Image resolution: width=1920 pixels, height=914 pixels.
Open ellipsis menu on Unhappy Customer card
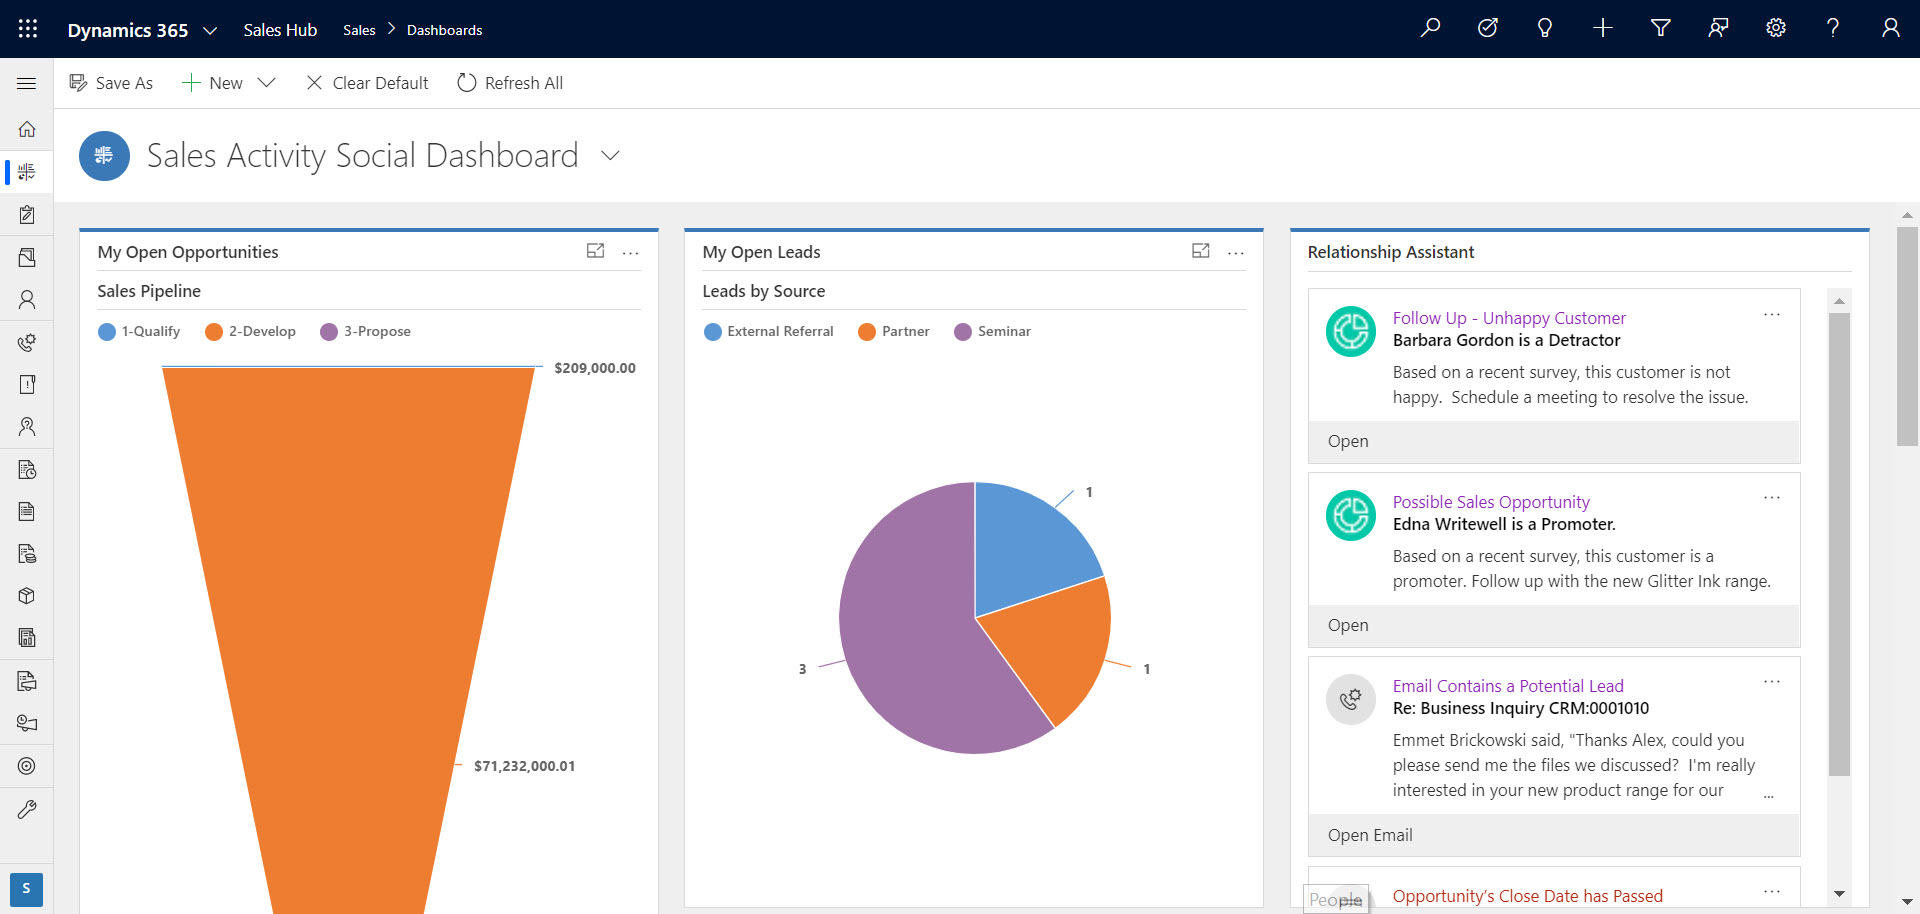click(x=1772, y=315)
